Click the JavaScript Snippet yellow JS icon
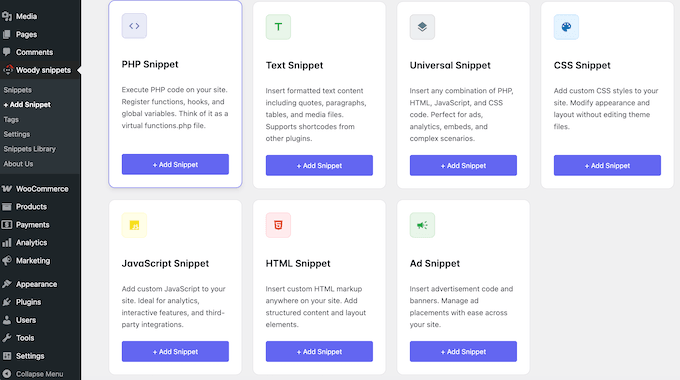680x380 pixels. 134,225
